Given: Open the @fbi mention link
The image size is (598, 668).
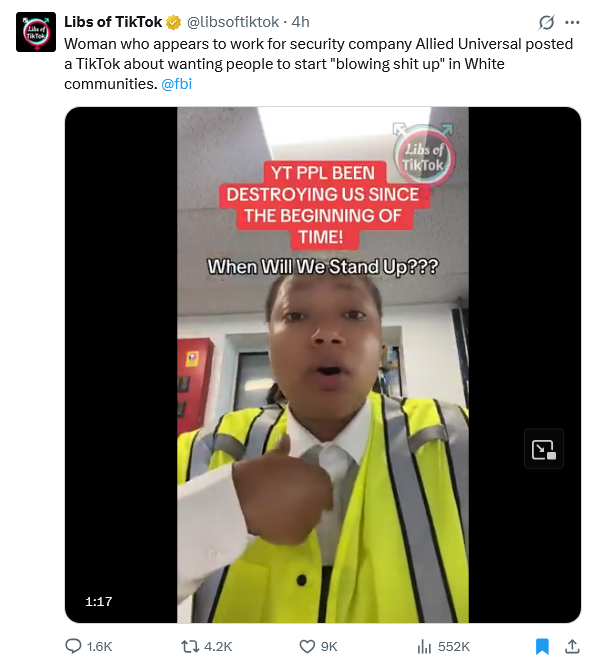Looking at the screenshot, I should pos(176,84).
